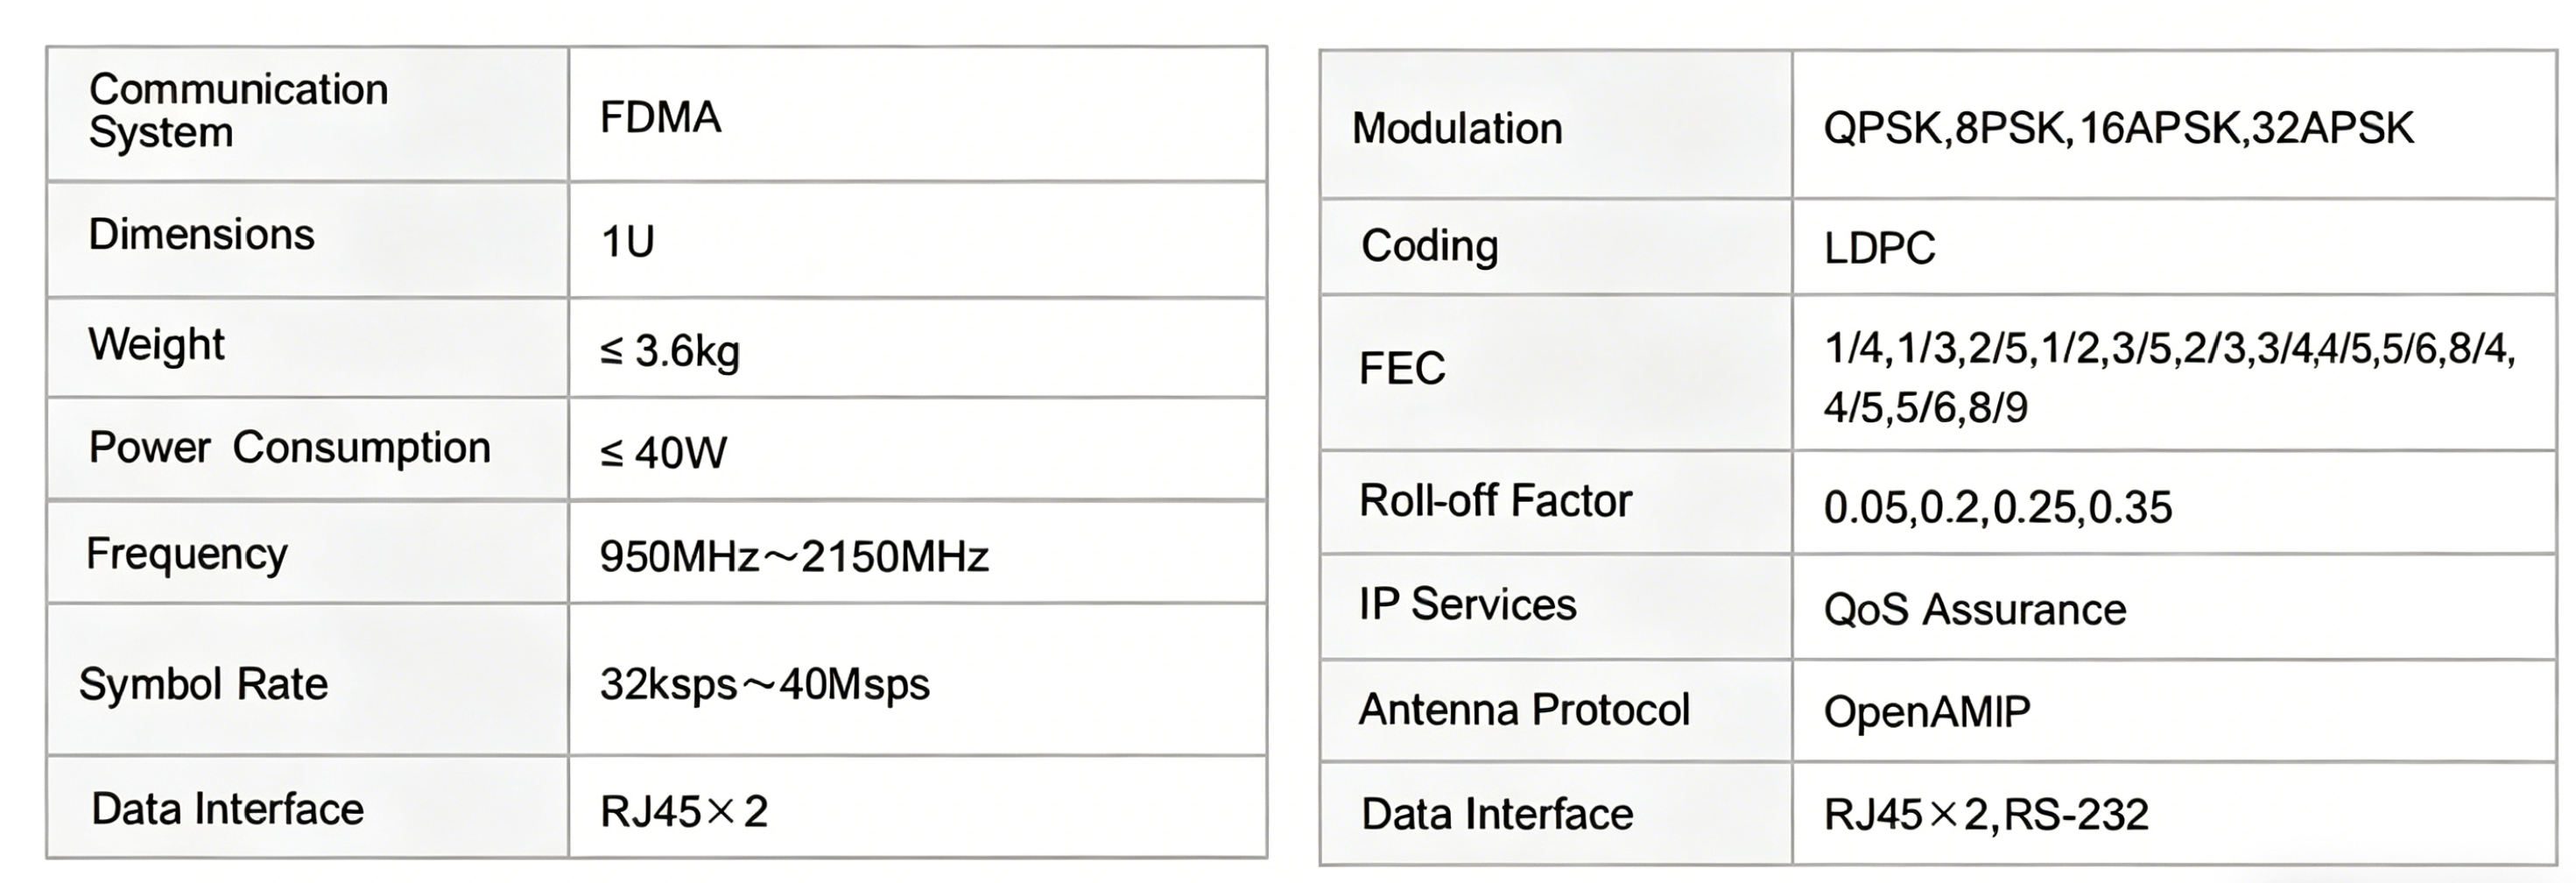The image size is (2576, 883).
Task: Select the ≤ 40W value cell
Action: [x=663, y=453]
